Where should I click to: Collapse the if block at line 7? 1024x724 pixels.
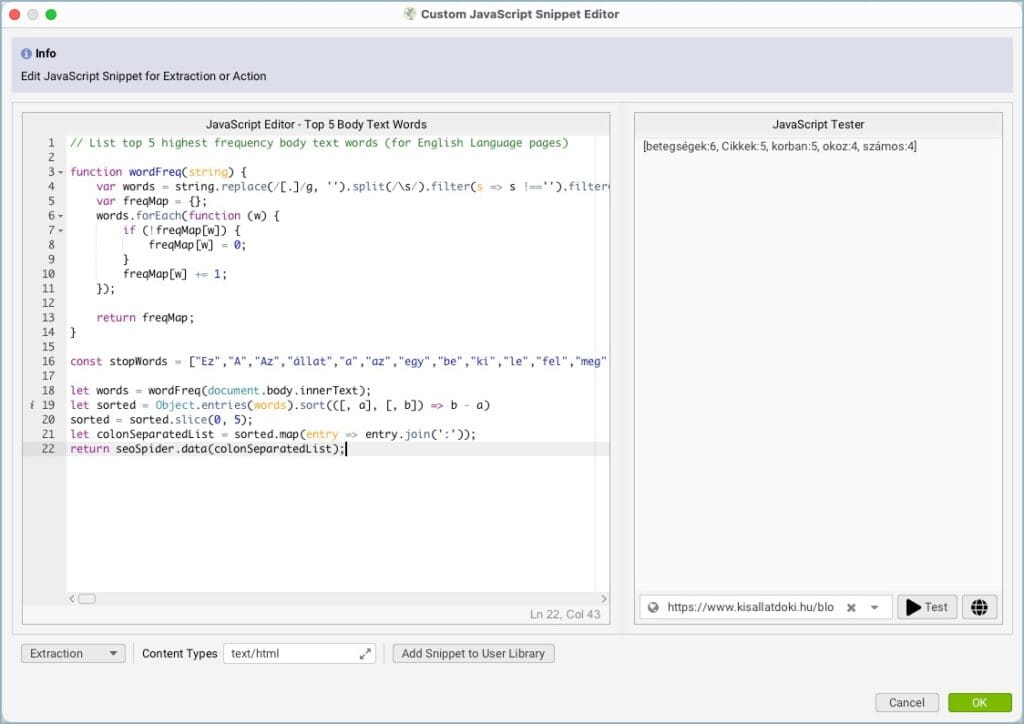(x=61, y=230)
